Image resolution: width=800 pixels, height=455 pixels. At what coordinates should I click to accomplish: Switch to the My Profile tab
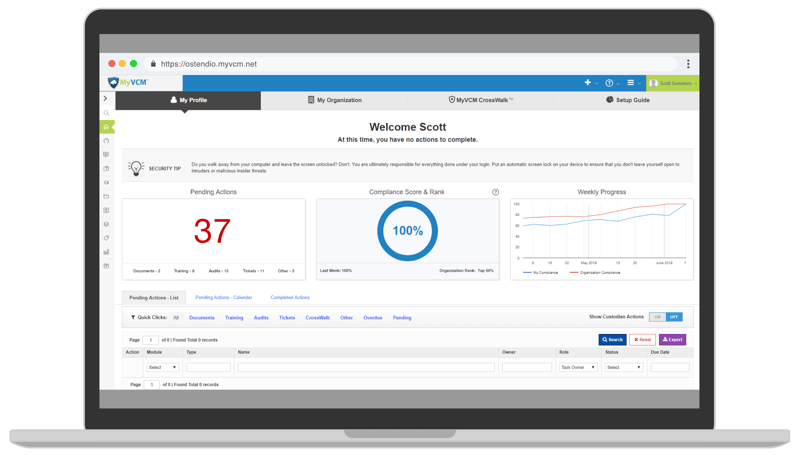pos(188,100)
